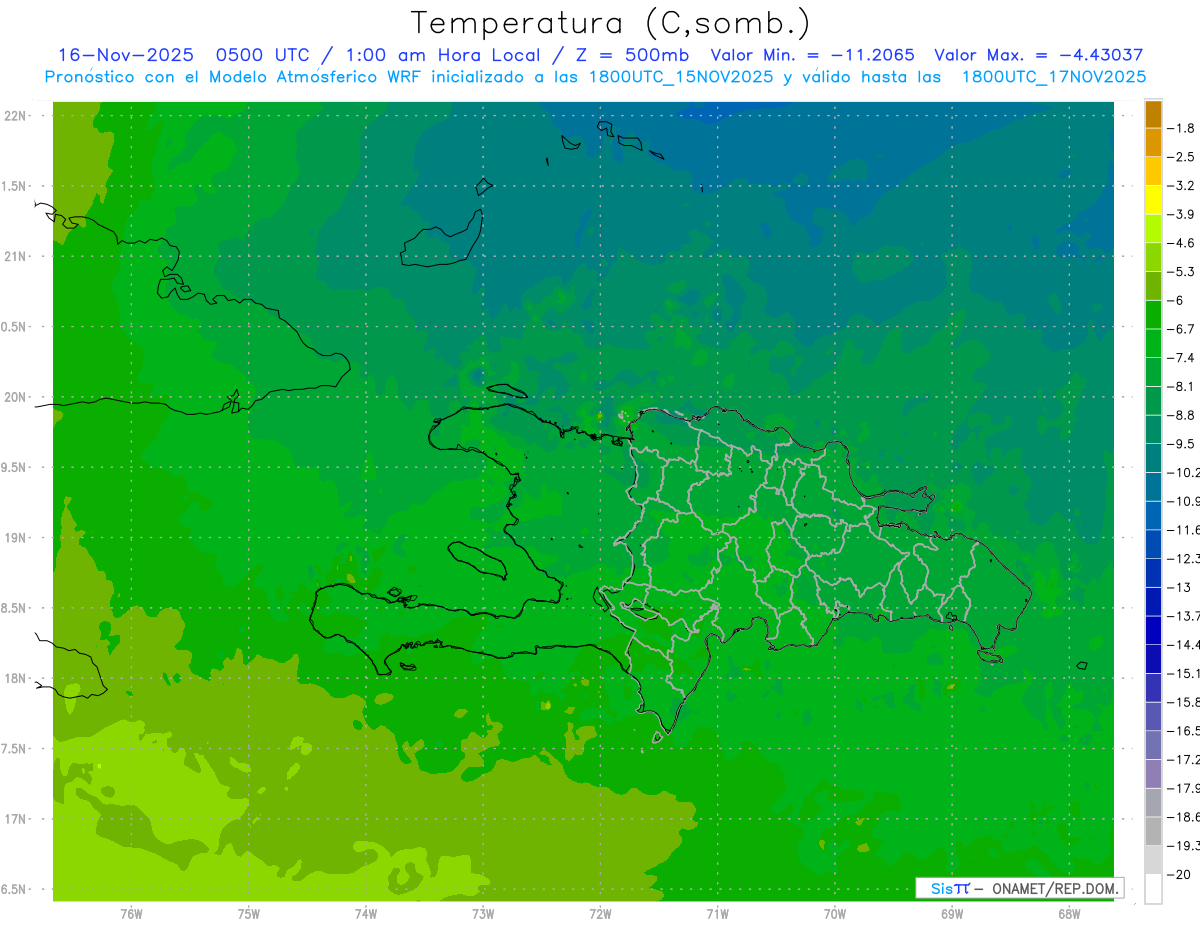Click the "-8.8" colorbar value
Viewport: 1200px width, 927px height.
coord(1181,415)
